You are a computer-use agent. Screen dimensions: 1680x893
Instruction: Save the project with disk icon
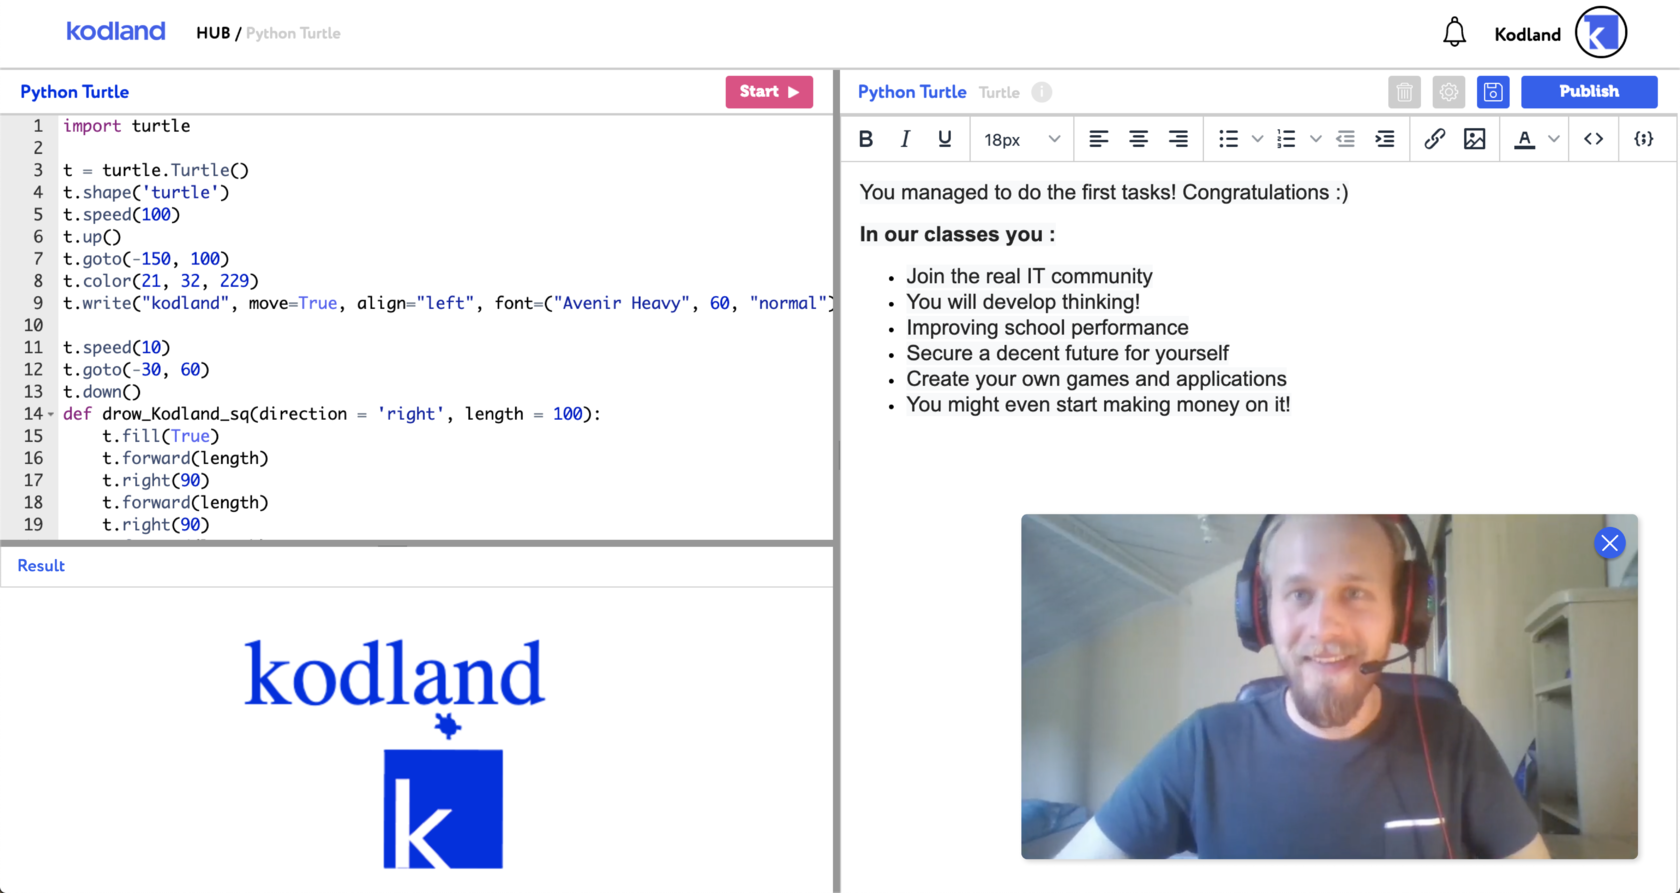tap(1493, 92)
